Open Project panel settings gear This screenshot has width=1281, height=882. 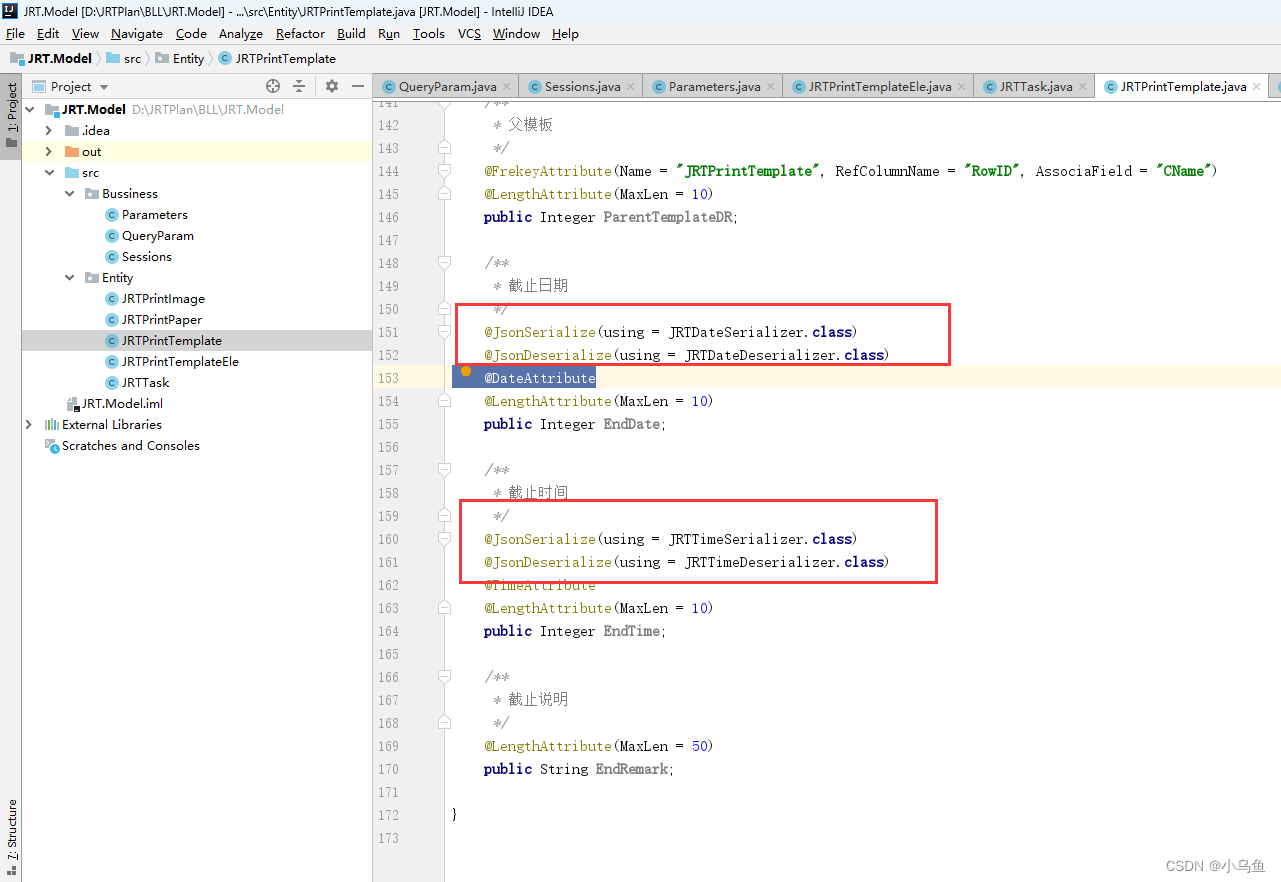(x=332, y=86)
